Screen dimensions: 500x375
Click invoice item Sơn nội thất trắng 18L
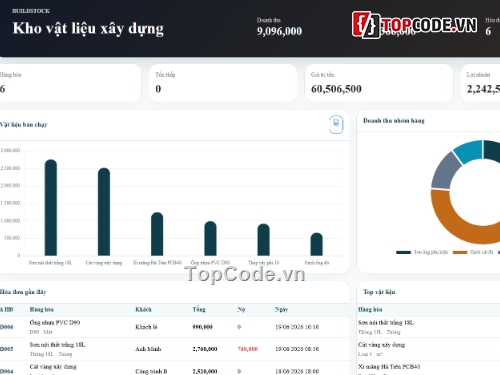(57, 345)
